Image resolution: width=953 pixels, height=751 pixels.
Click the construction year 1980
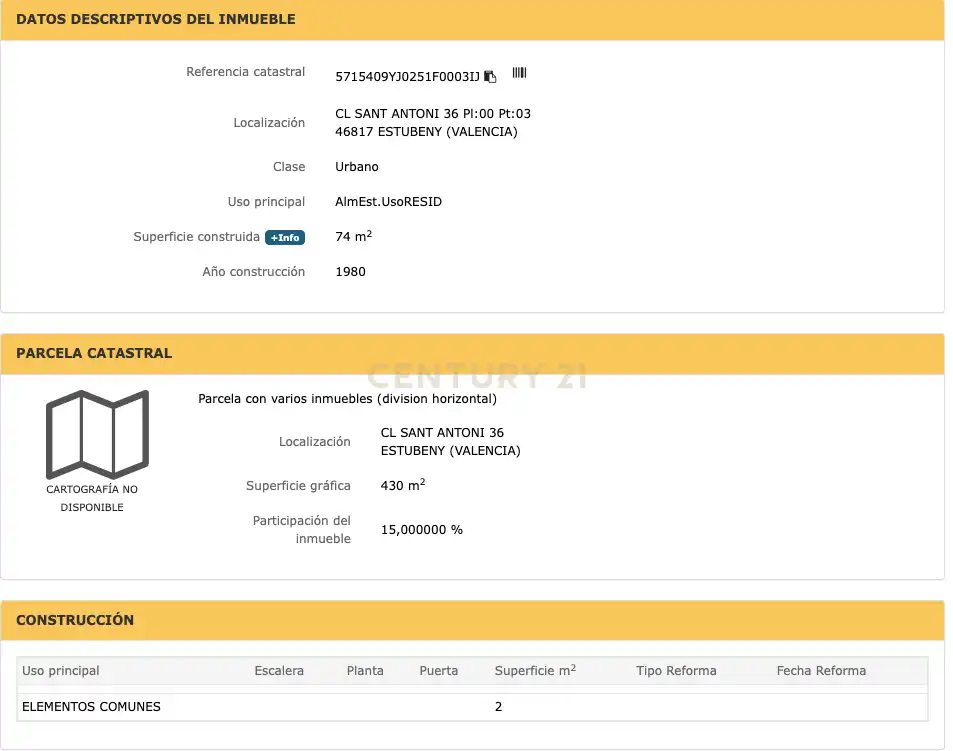[350, 272]
